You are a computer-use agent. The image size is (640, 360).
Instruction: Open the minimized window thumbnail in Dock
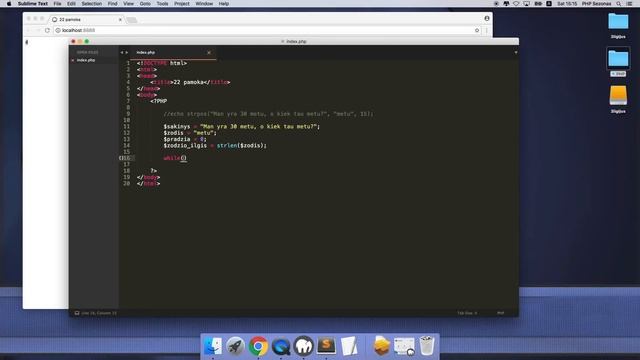pyautogui.click(x=404, y=347)
